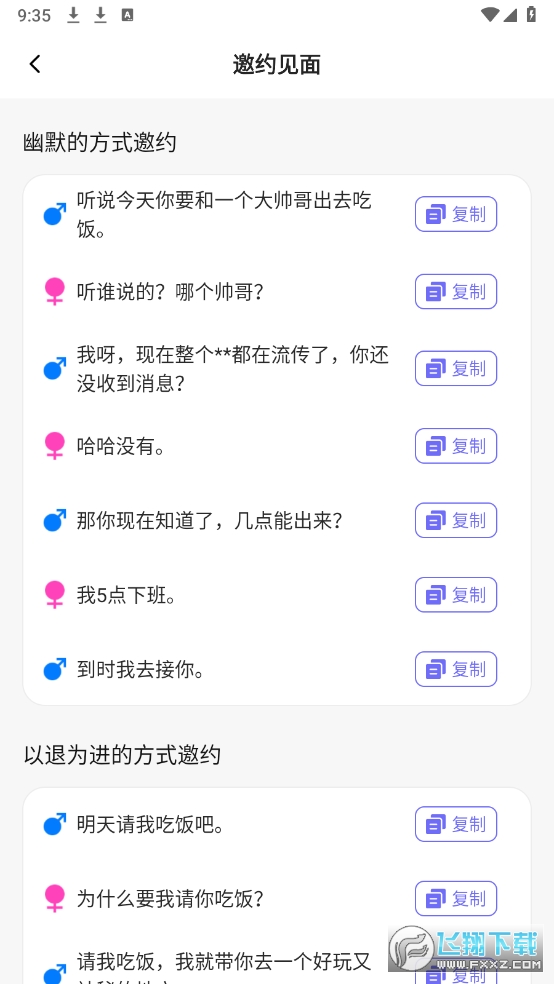Tap the male icon beside '明天请我吃饭吧'

(x=55, y=824)
